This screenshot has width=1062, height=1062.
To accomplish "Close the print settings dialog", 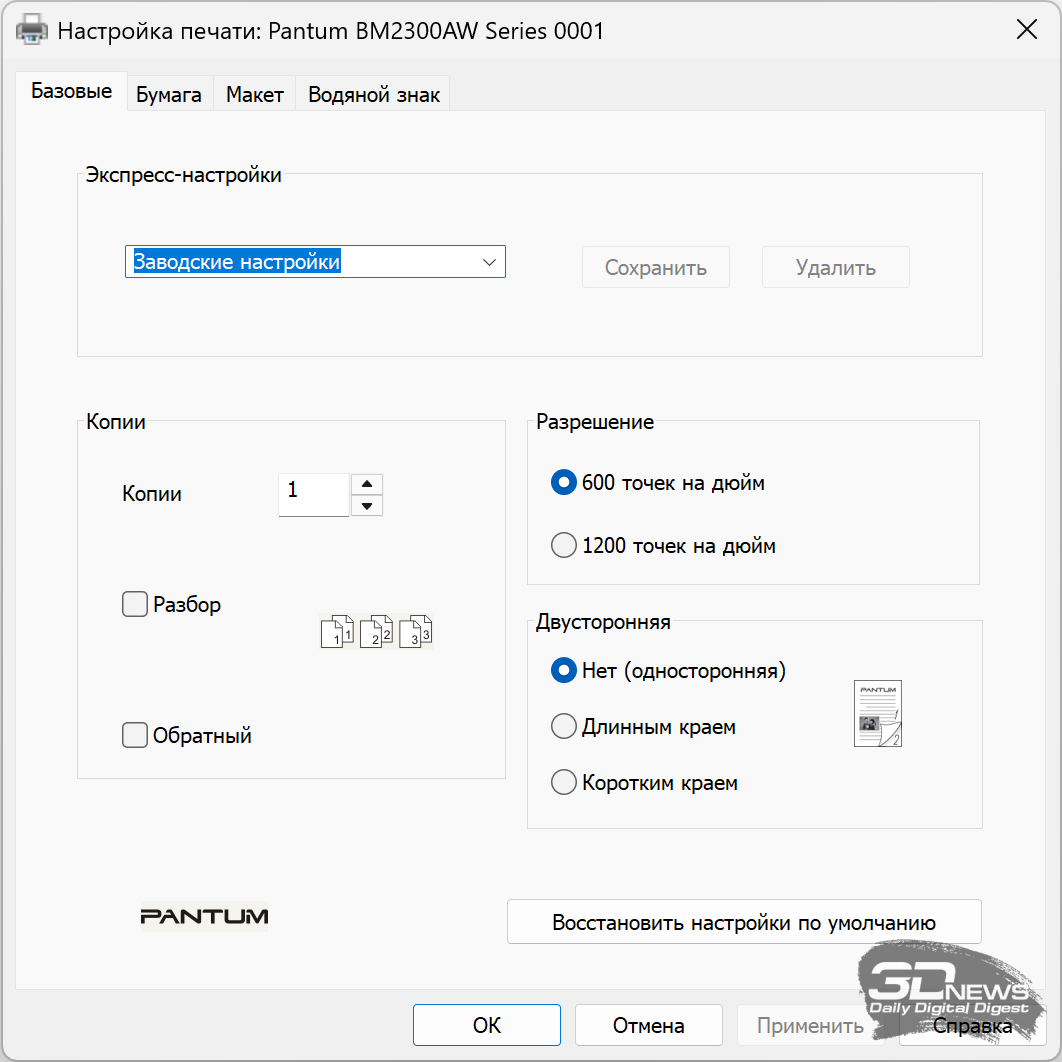I will (1026, 30).
